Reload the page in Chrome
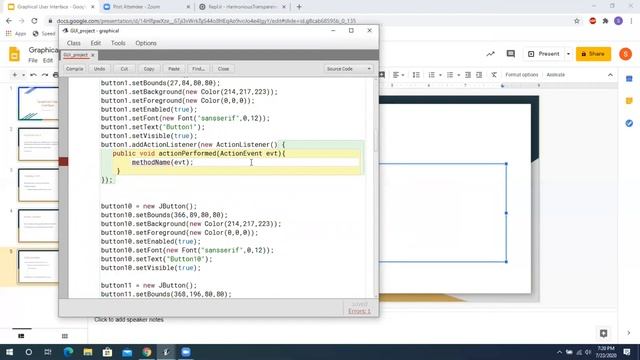 point(34,21)
